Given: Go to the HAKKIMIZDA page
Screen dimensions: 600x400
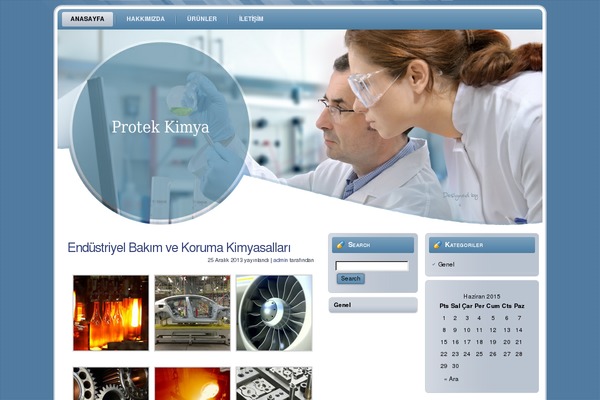Looking at the screenshot, I should [x=145, y=19].
